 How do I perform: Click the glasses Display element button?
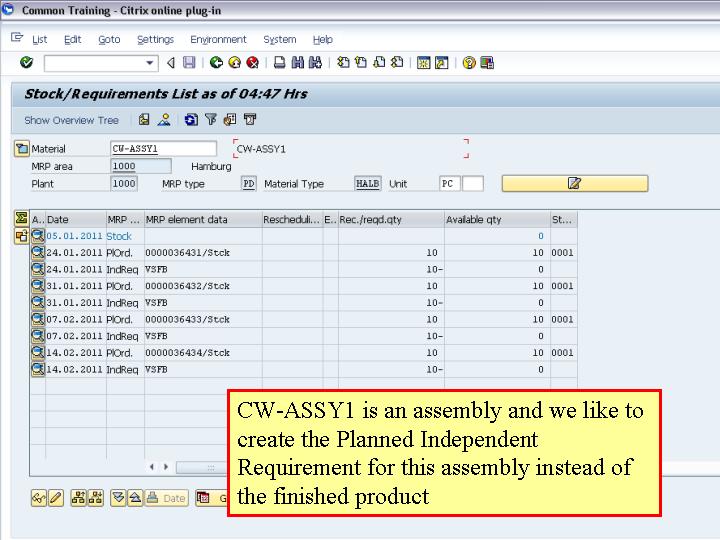[39, 498]
